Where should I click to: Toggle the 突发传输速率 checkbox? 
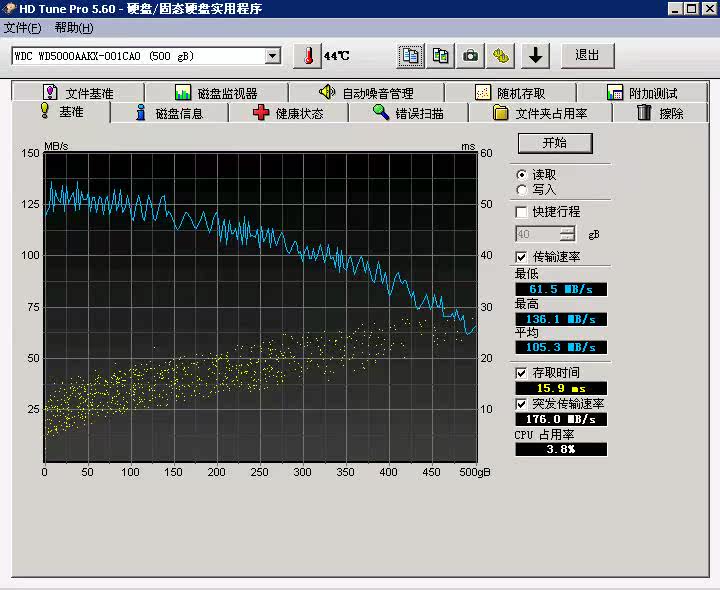point(521,404)
